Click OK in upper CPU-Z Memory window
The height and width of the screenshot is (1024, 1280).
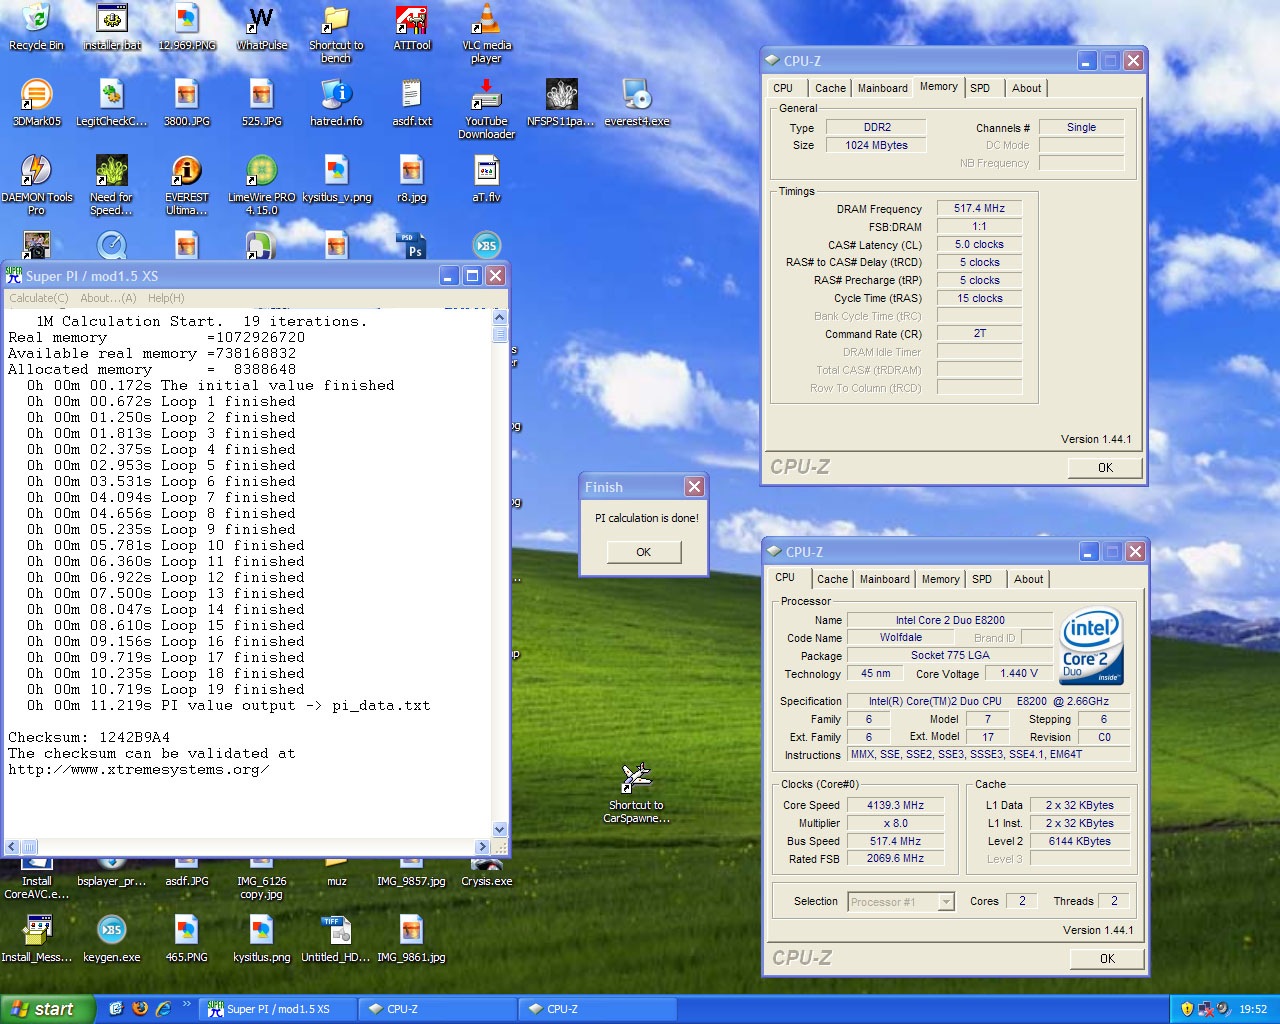(x=1105, y=468)
